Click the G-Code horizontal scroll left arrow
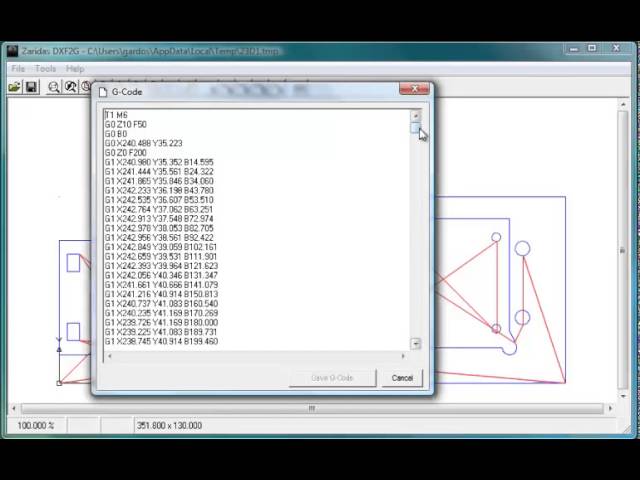Image resolution: width=640 pixels, height=480 pixels. pyautogui.click(x=109, y=356)
